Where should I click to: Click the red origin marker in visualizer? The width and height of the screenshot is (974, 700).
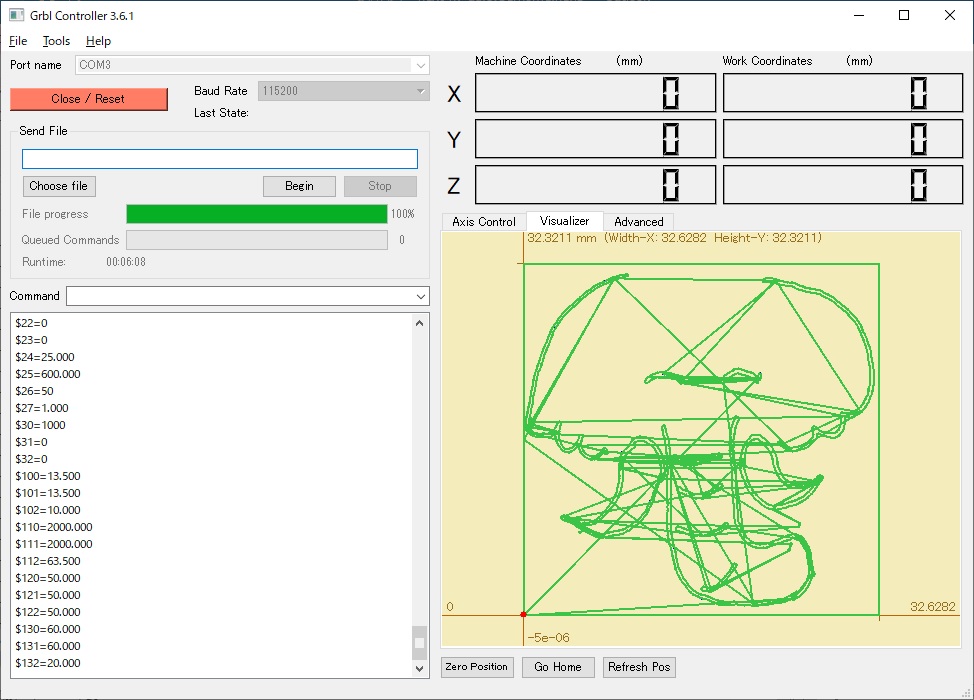pos(524,614)
